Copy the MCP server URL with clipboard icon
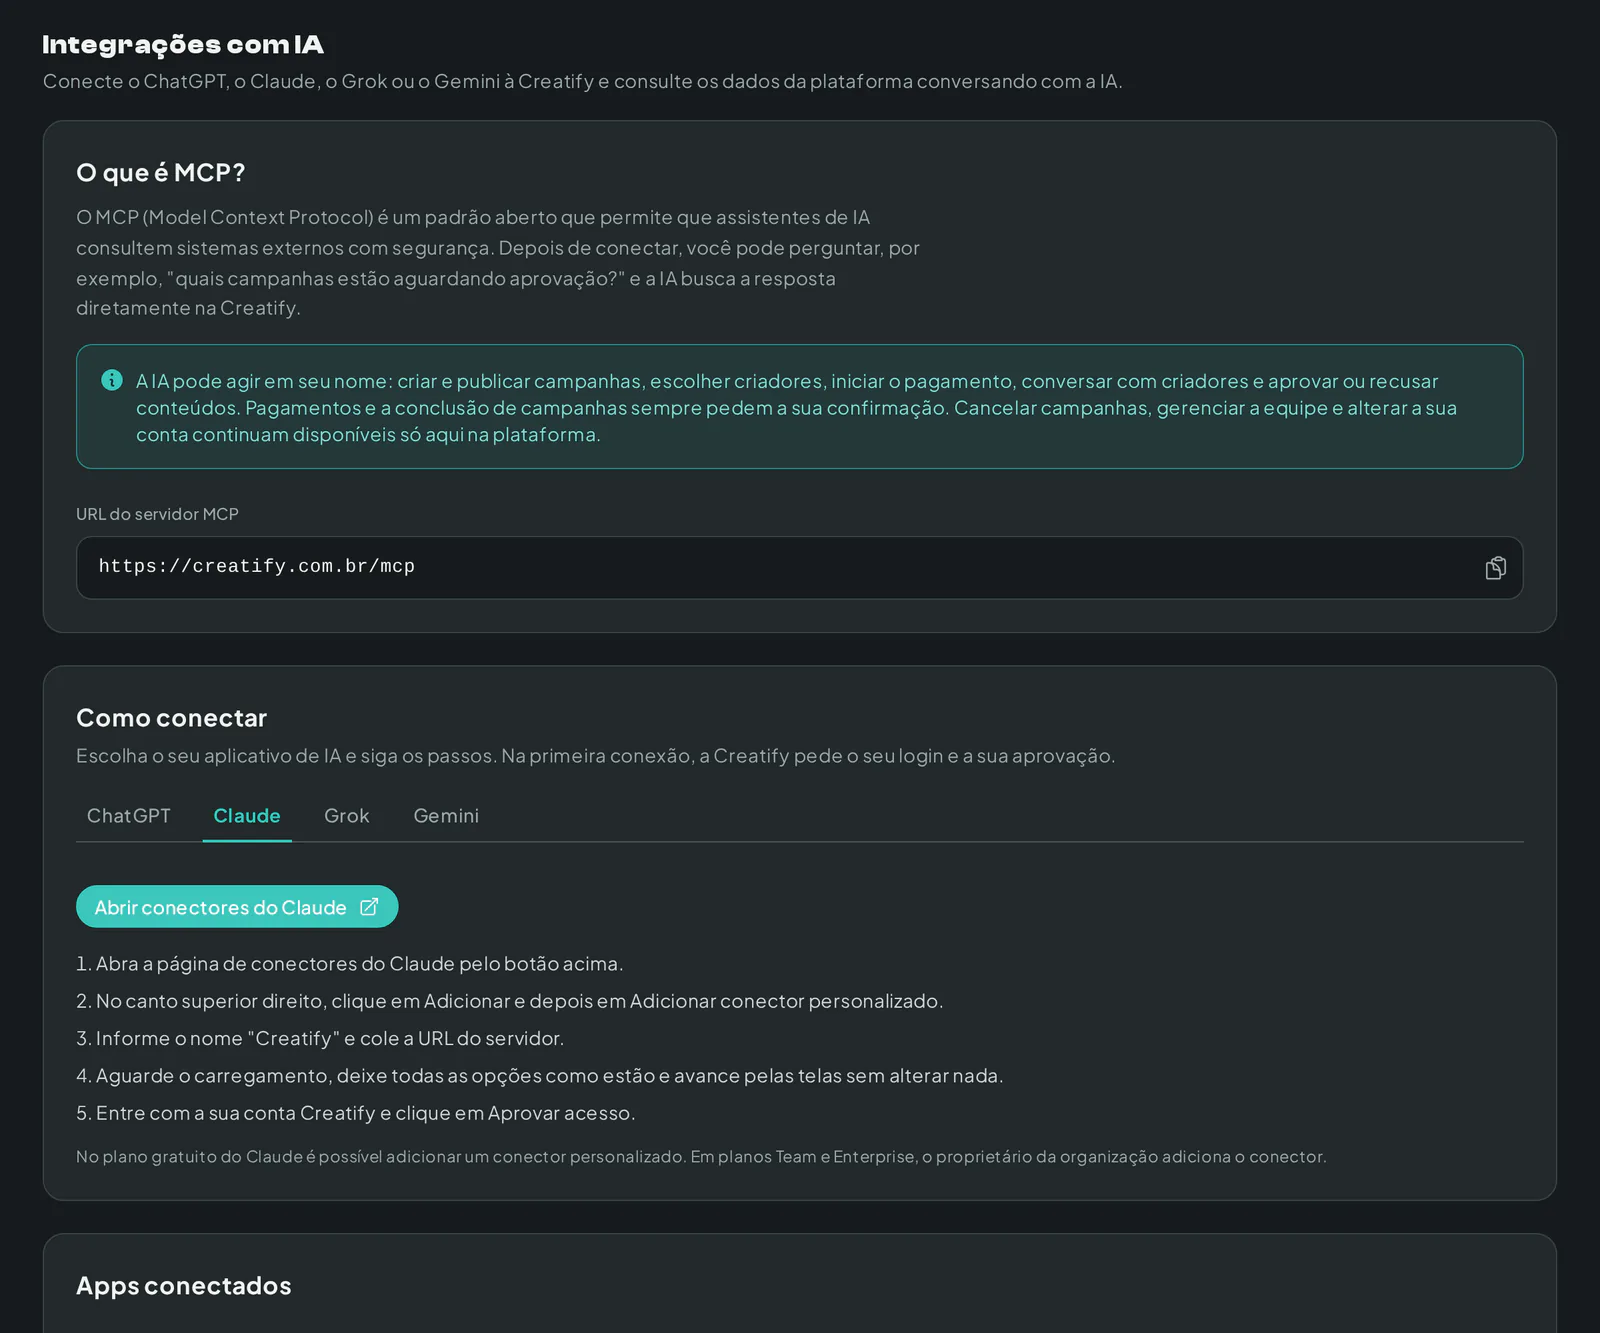The width and height of the screenshot is (1600, 1333). 1495,568
